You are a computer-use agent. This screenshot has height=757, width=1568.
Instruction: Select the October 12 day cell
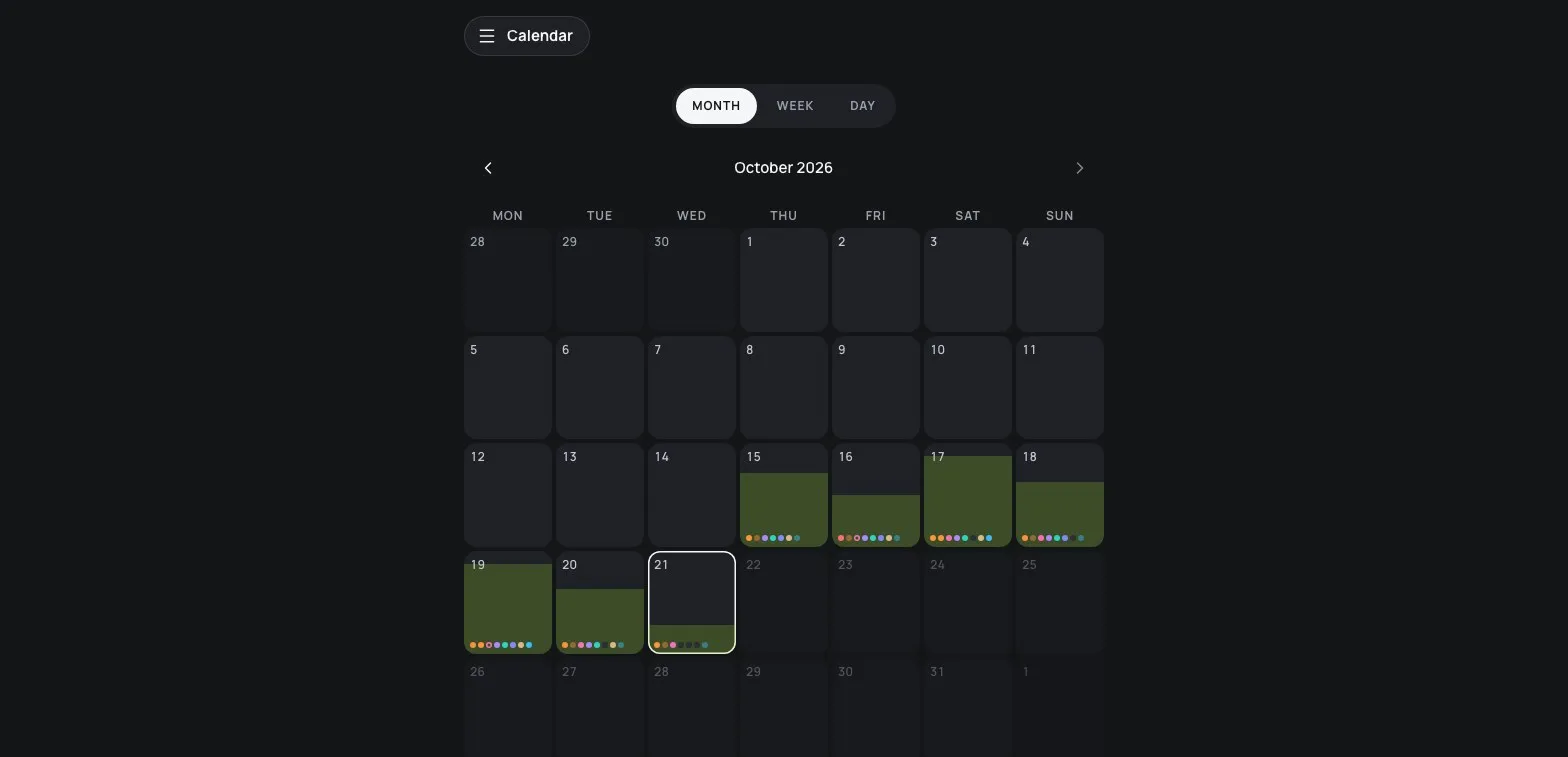(508, 495)
